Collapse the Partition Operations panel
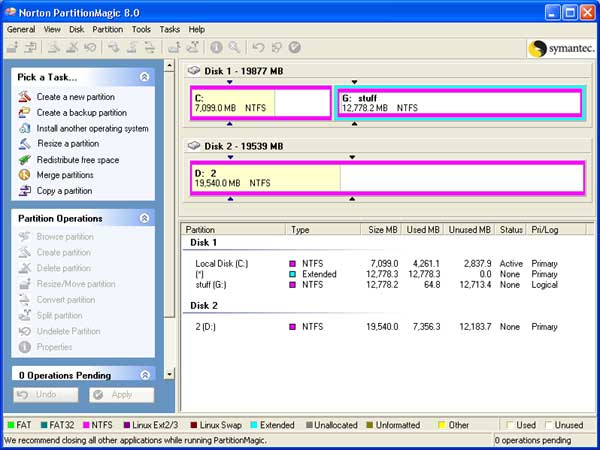The width and height of the screenshot is (600, 450). coord(144,218)
